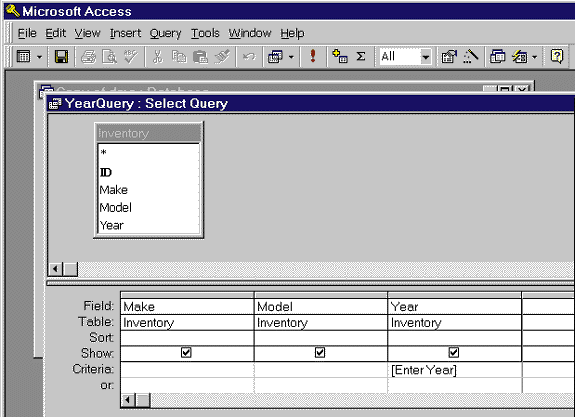Viewport: 575px width, 417px height.
Task: Click the [Enter Year] criteria cell
Action: coord(455,370)
